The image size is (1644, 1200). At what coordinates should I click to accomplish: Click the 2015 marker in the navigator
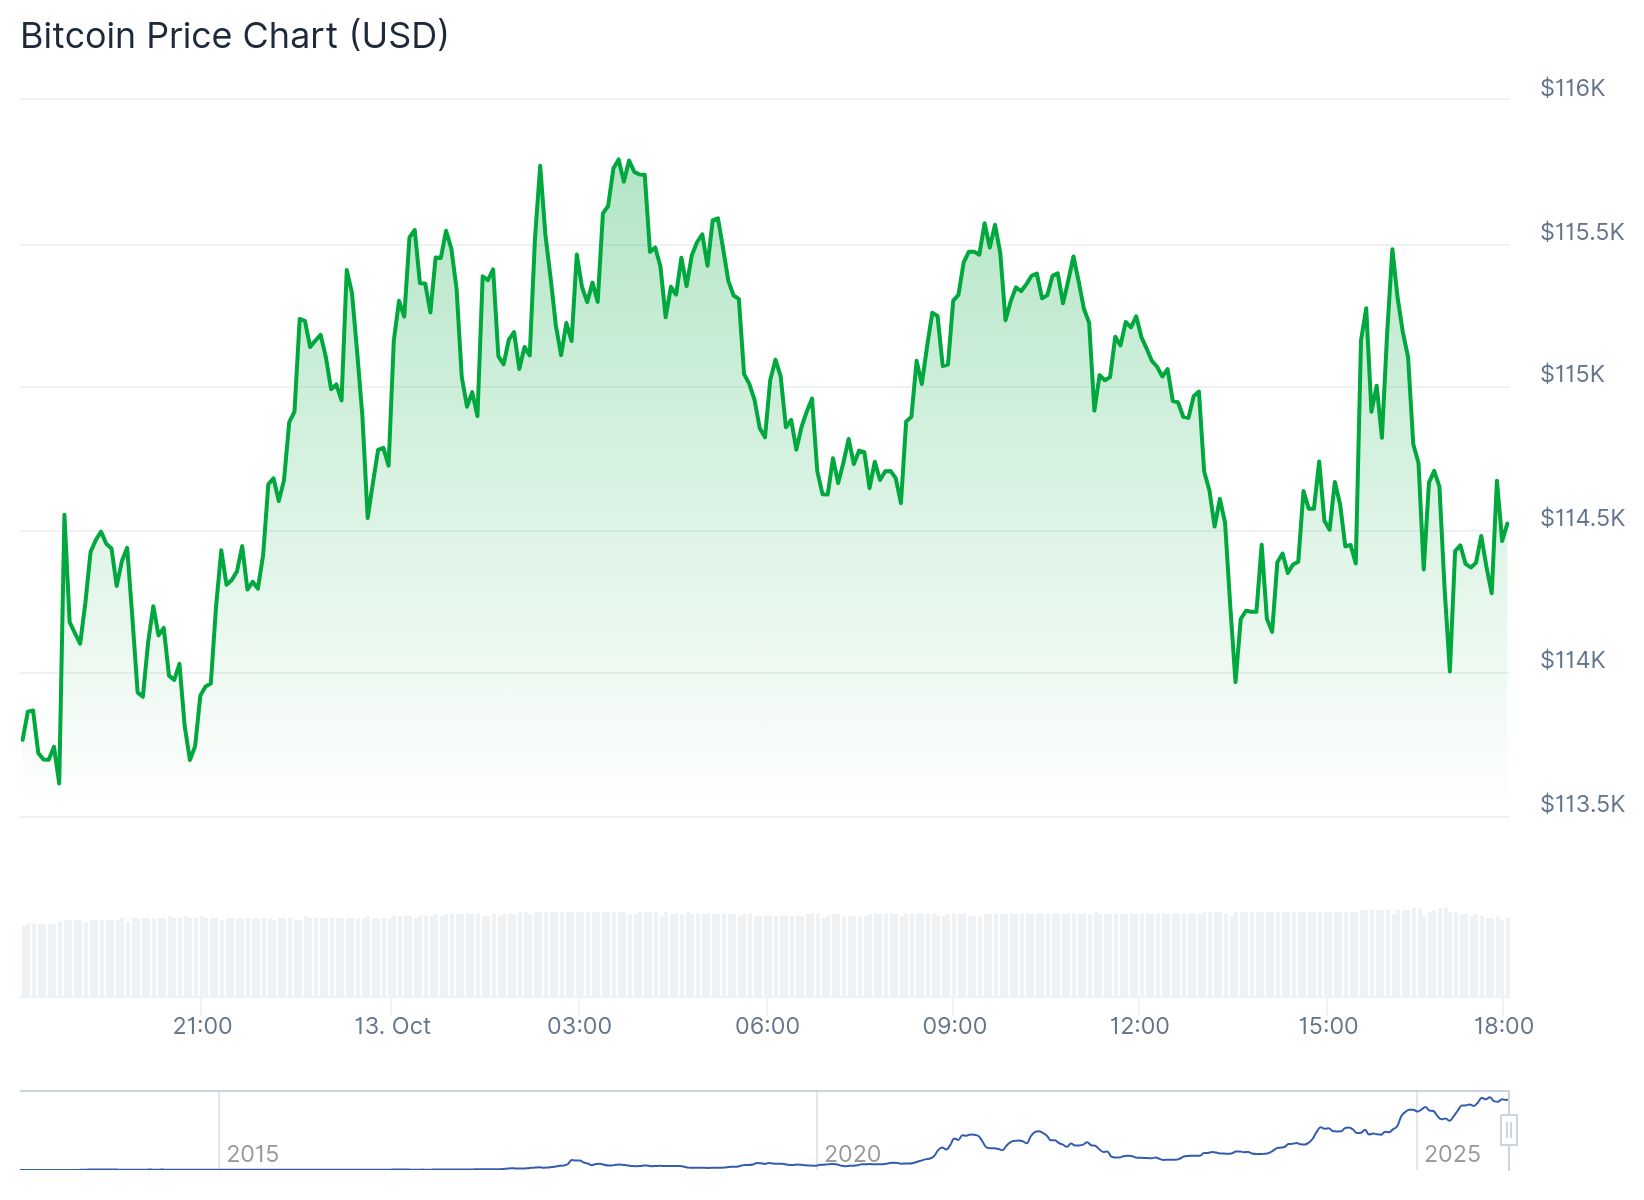252,1154
